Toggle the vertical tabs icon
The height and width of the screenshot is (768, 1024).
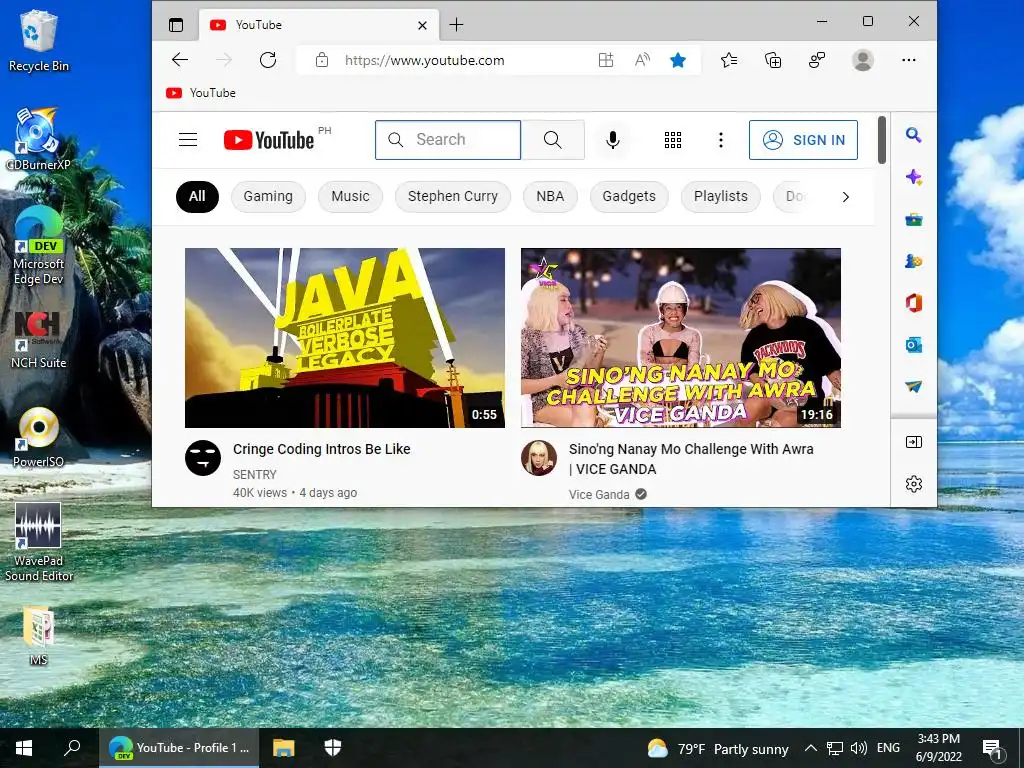[x=176, y=25]
